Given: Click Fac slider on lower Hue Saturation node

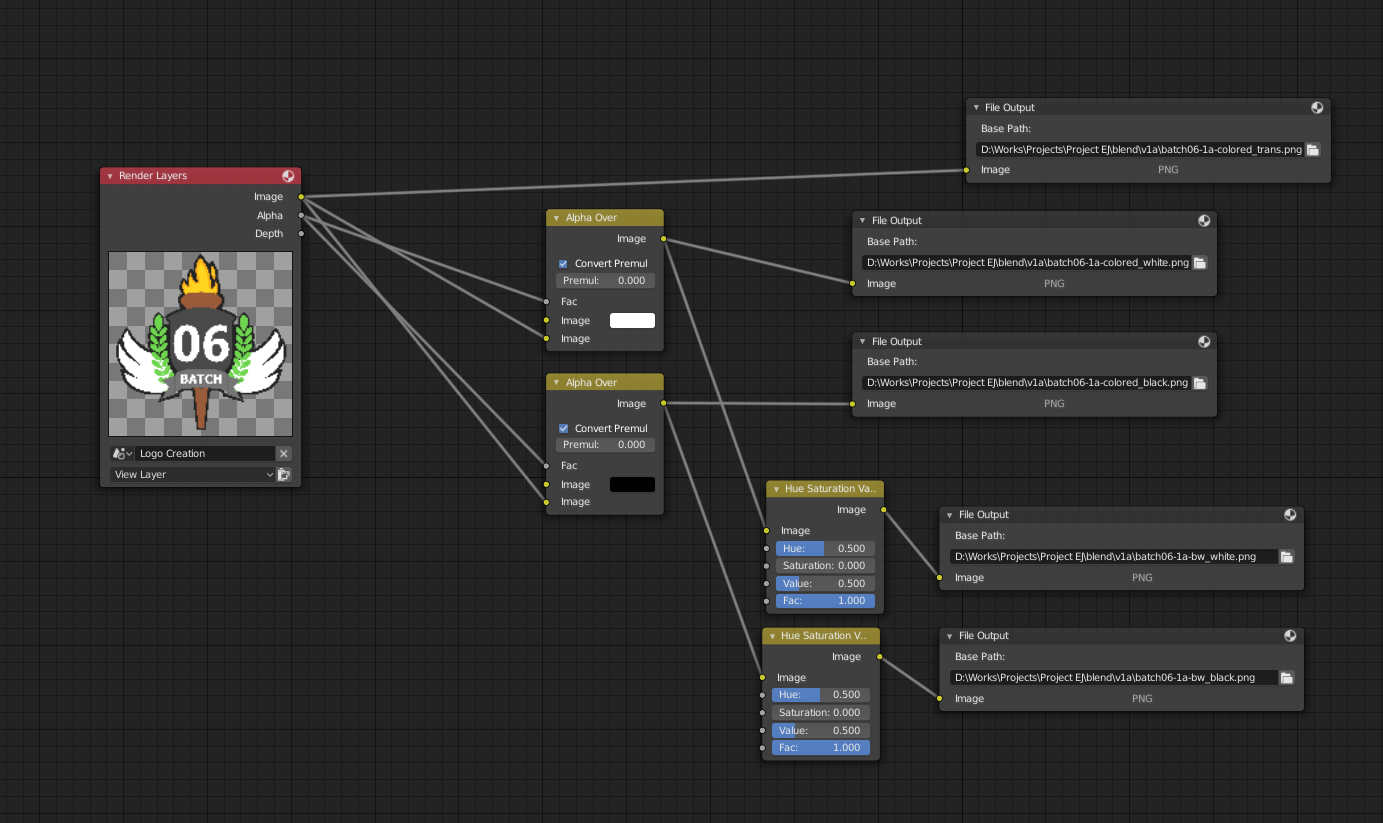Looking at the screenshot, I should pos(821,748).
